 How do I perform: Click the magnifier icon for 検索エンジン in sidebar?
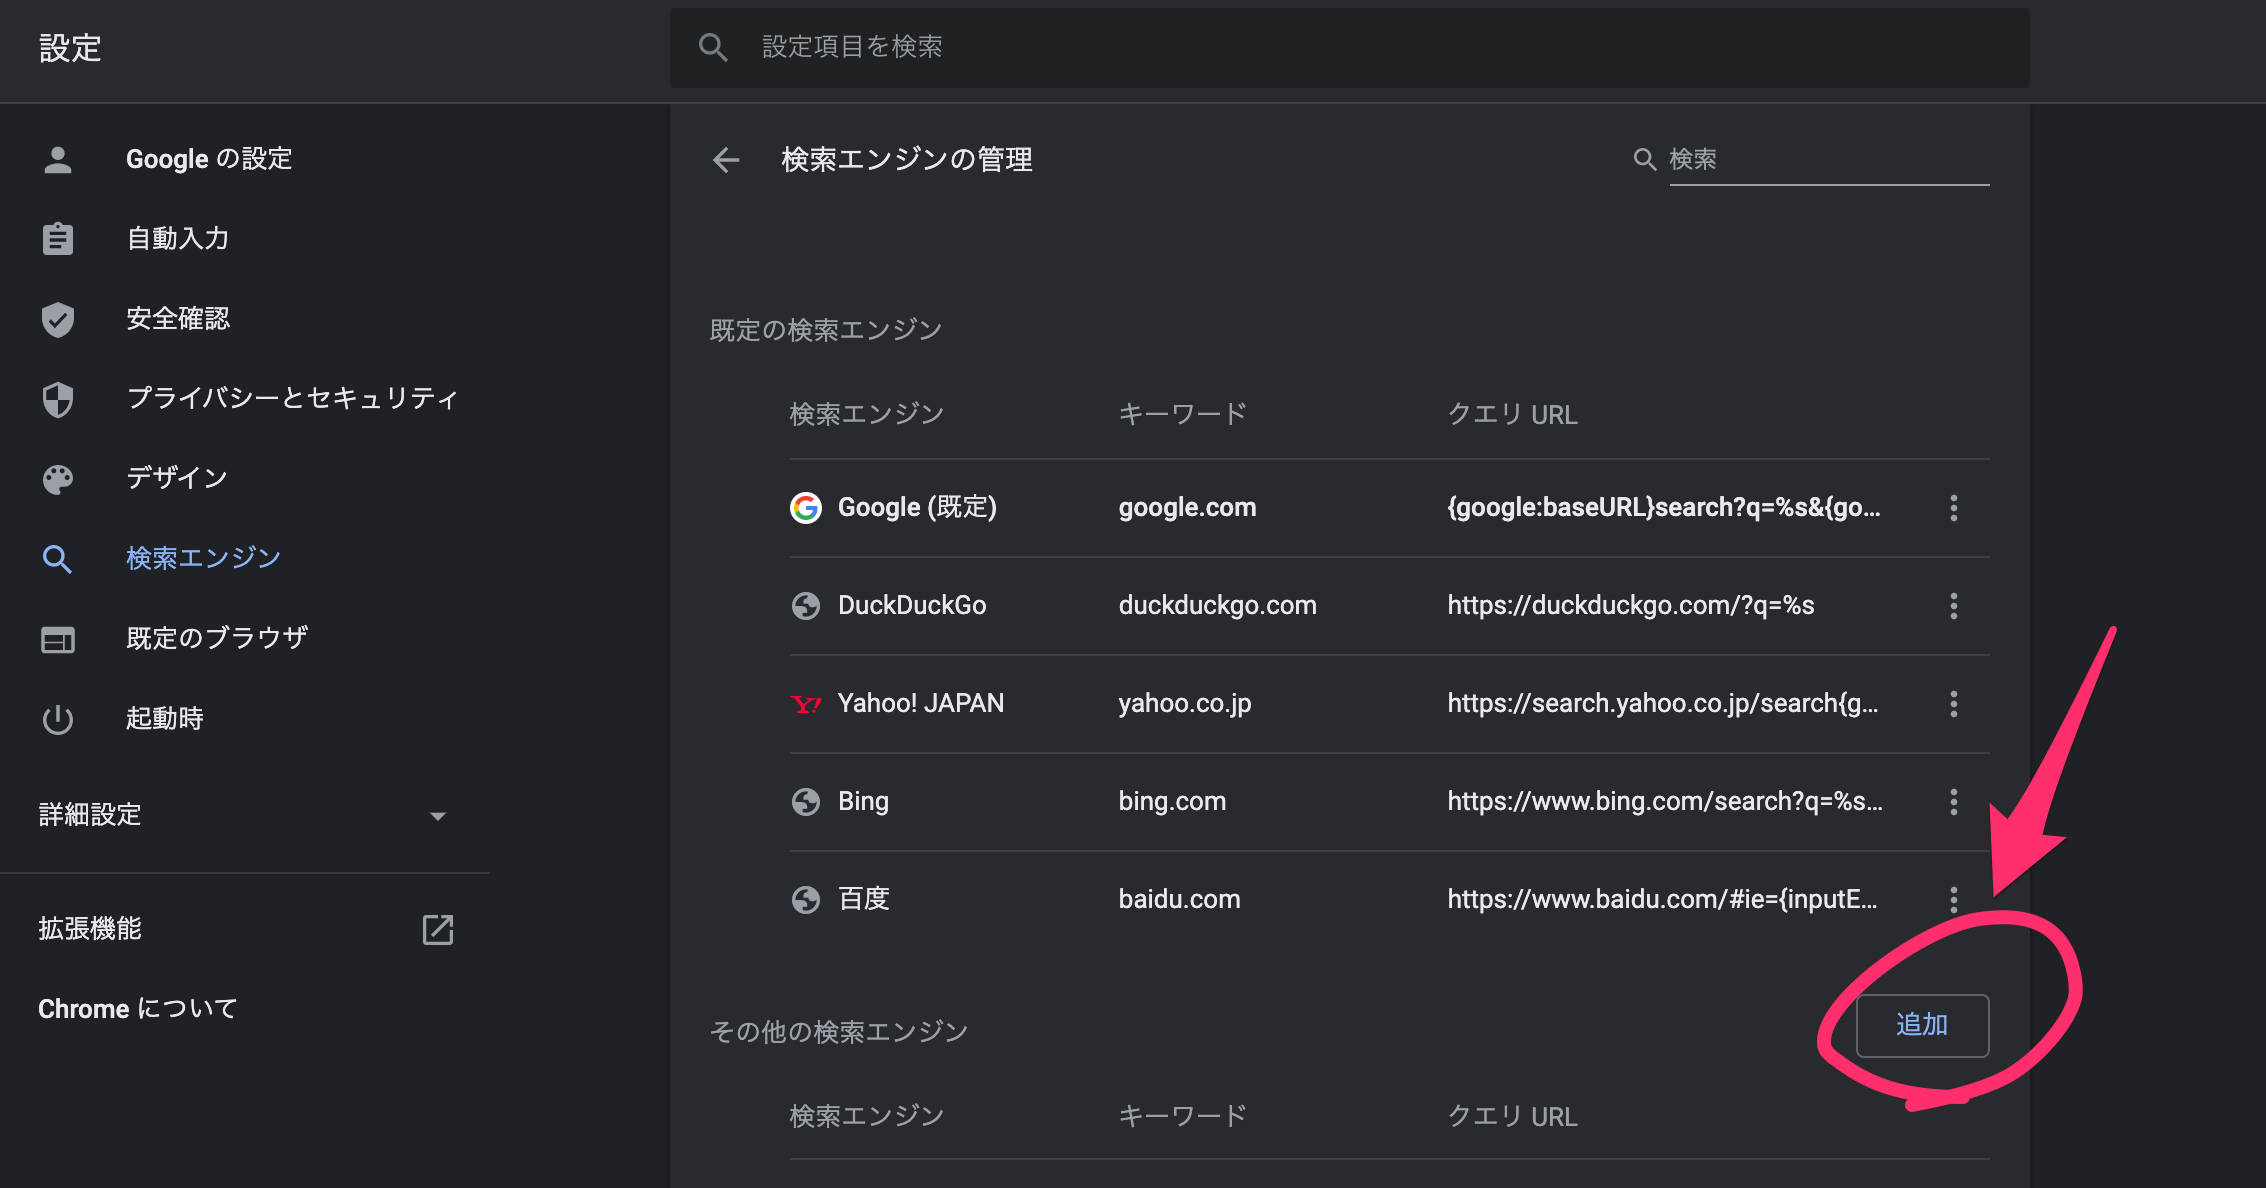[58, 559]
